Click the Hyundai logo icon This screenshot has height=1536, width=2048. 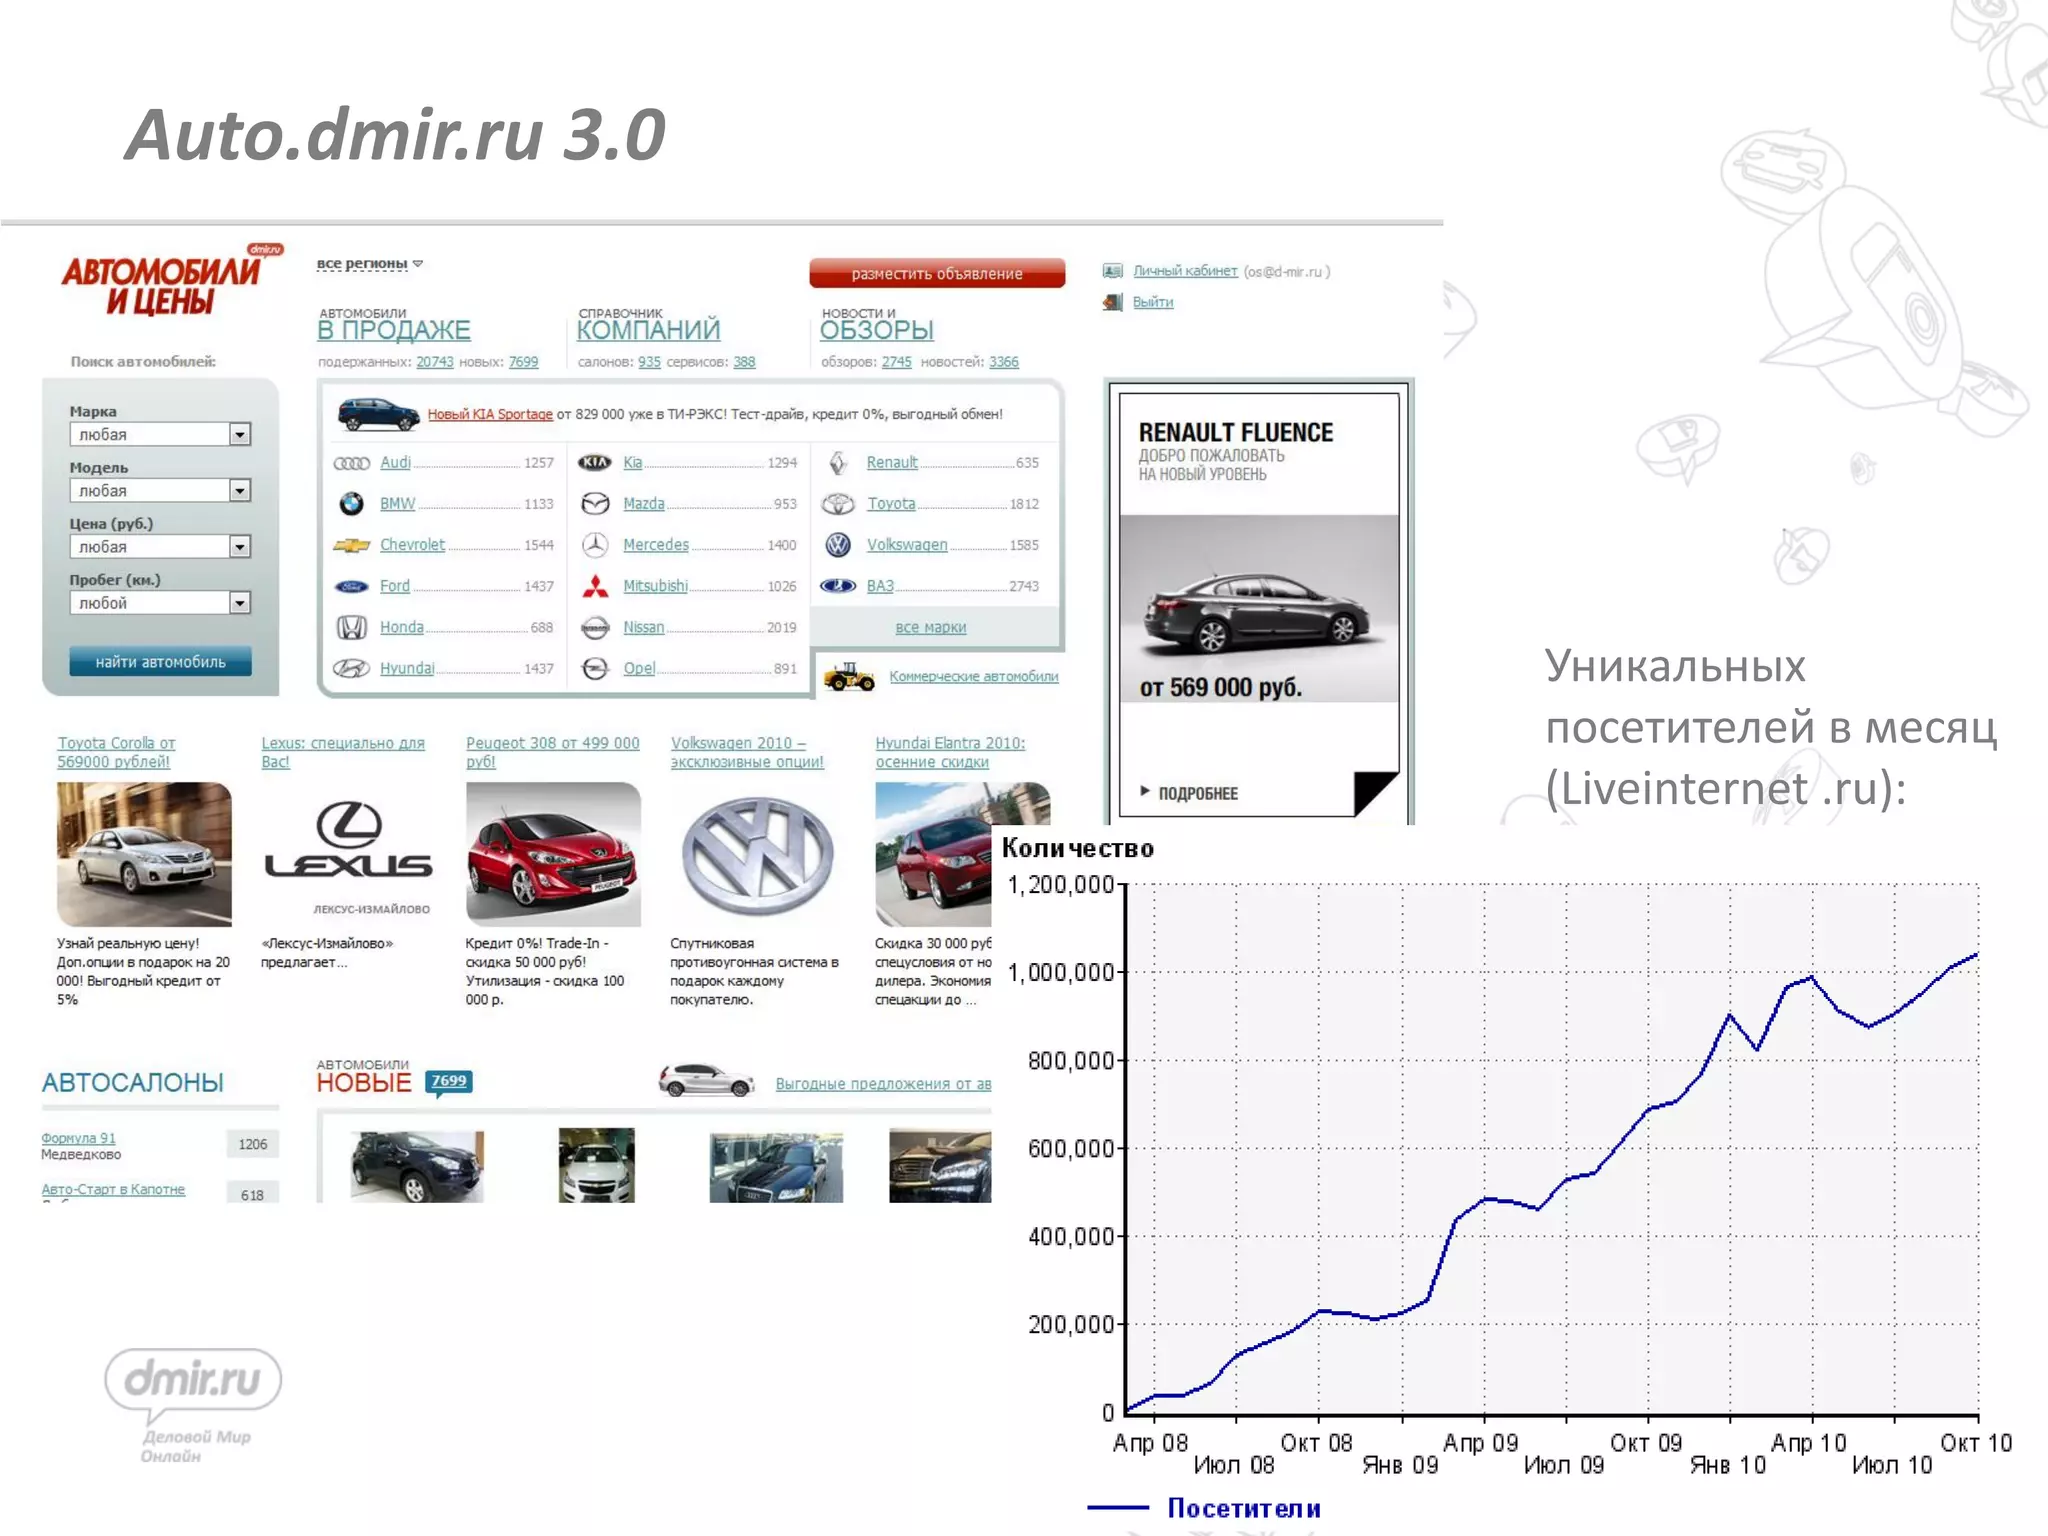(351, 668)
